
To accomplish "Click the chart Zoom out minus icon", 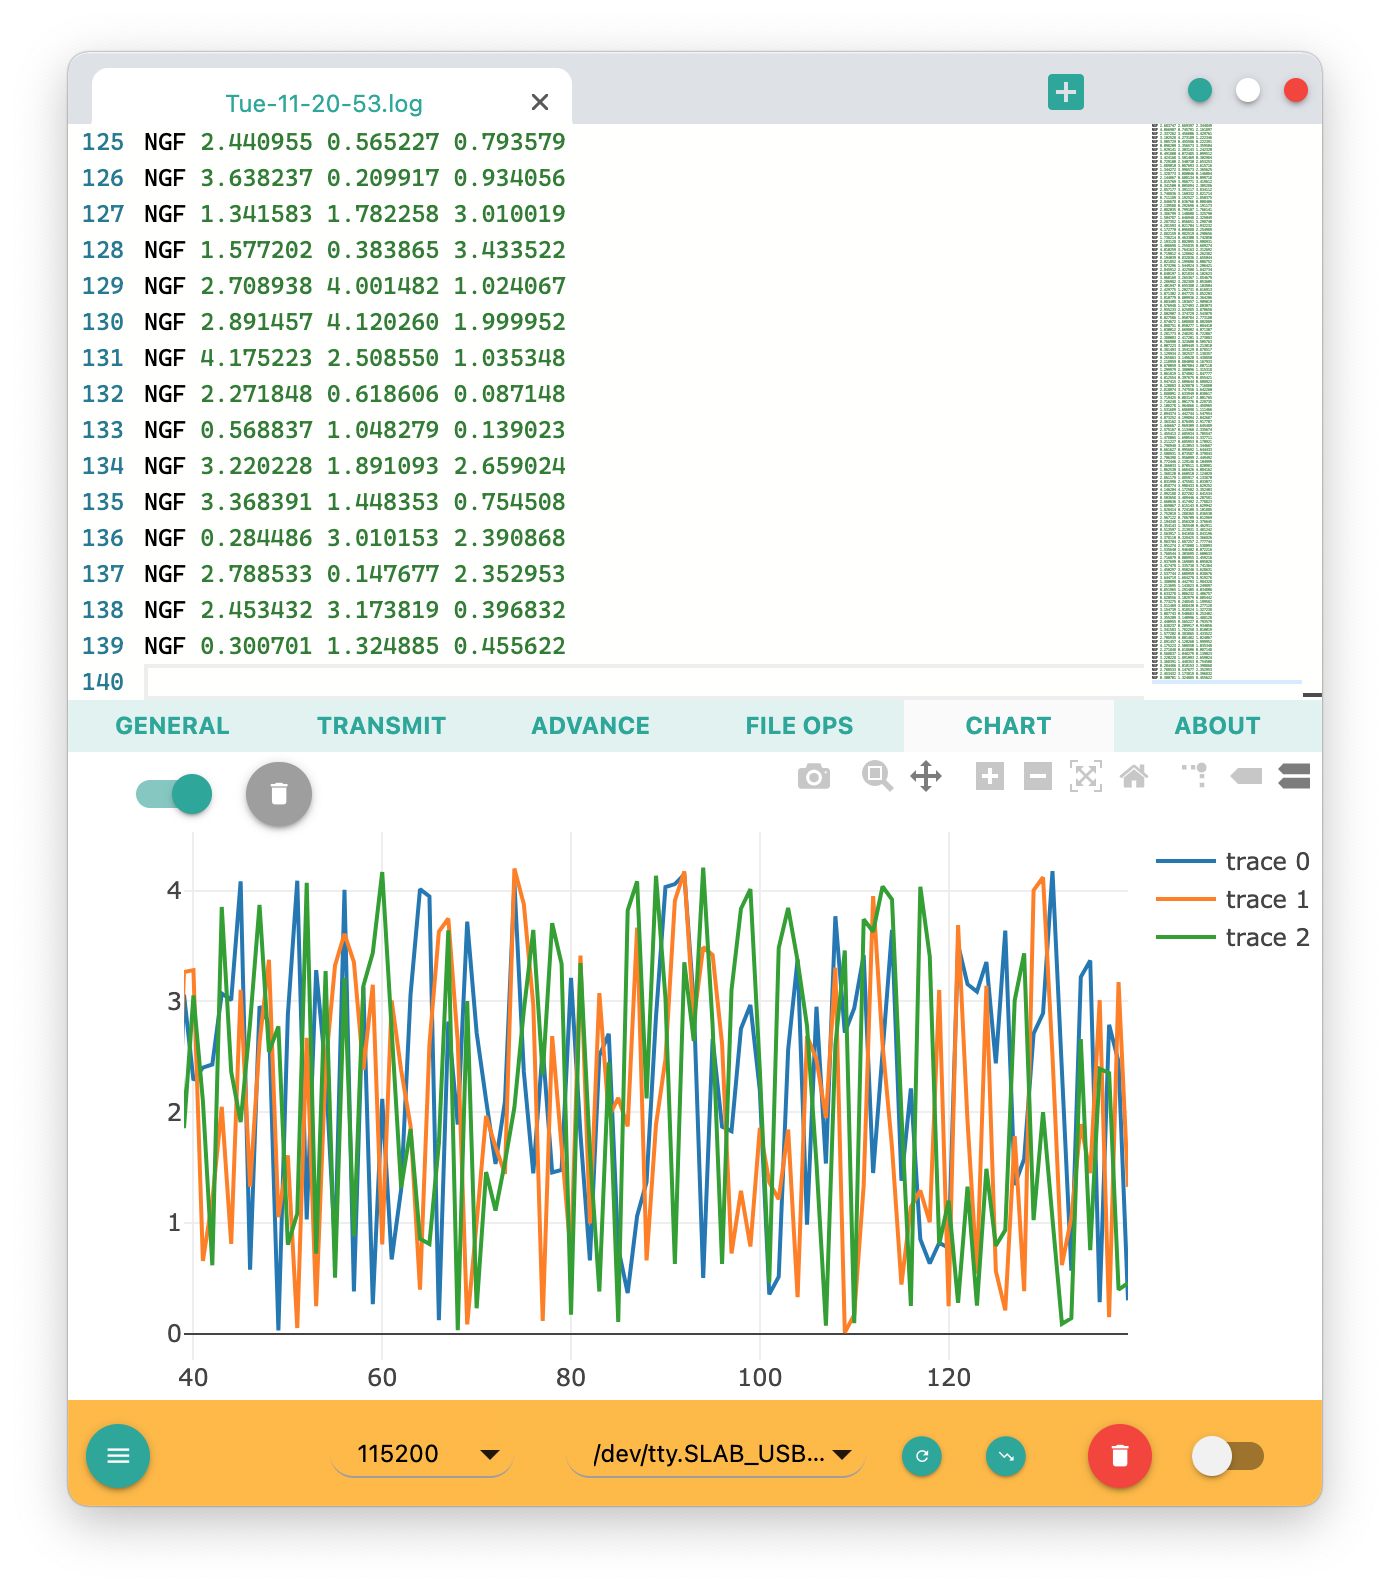I will coord(1037,777).
